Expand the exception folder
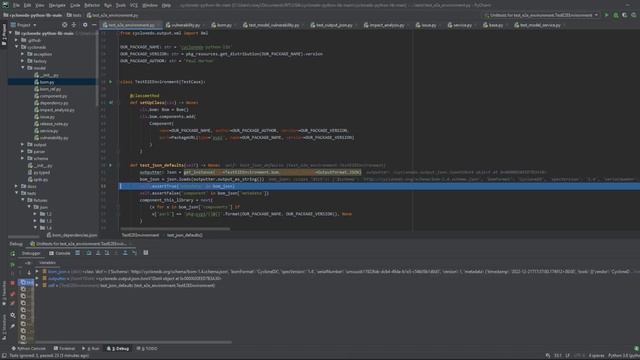The image size is (640, 360). (x=23, y=54)
